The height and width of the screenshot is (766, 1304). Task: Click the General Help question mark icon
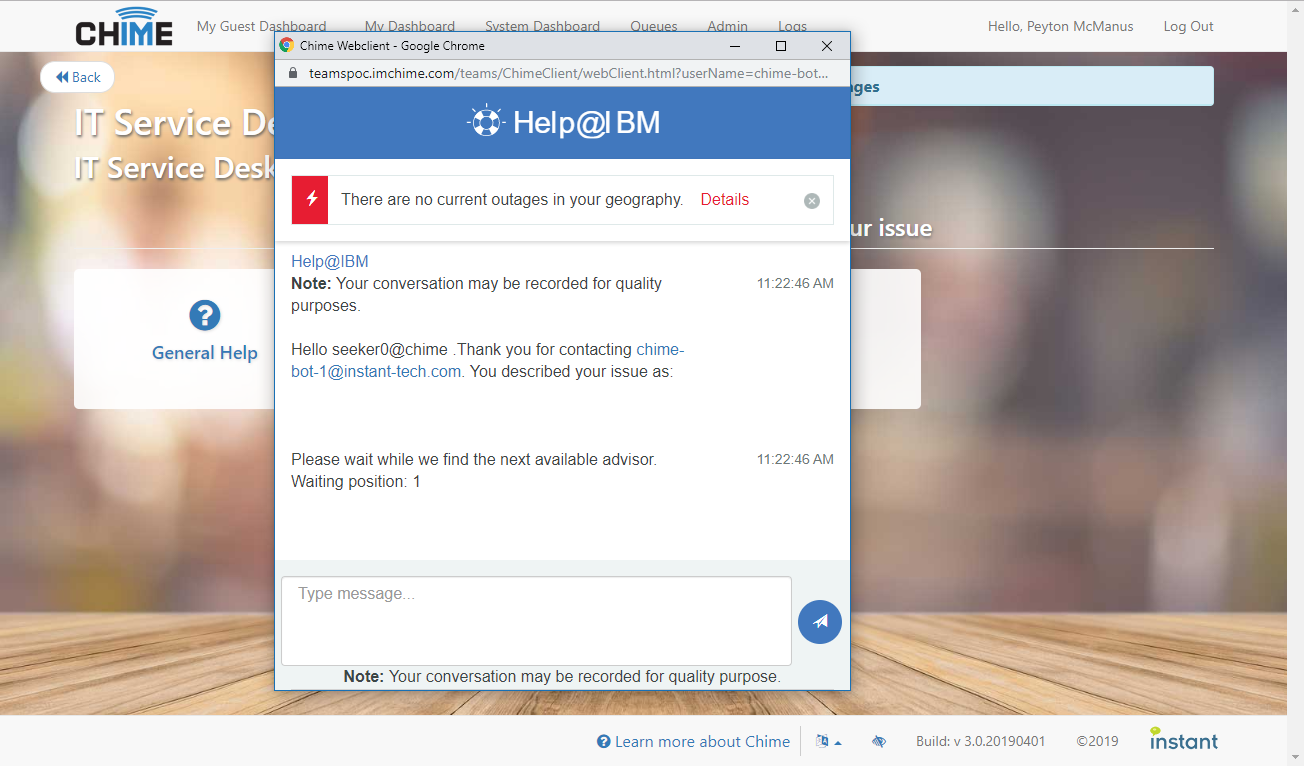click(x=204, y=315)
